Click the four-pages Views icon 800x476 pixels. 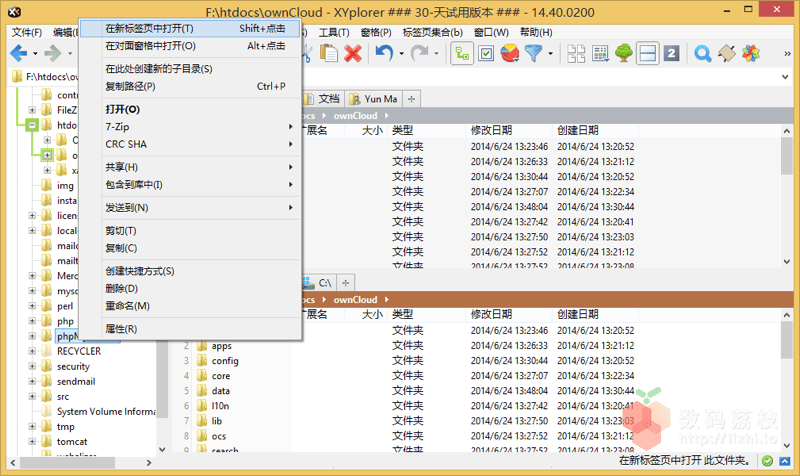click(x=576, y=53)
